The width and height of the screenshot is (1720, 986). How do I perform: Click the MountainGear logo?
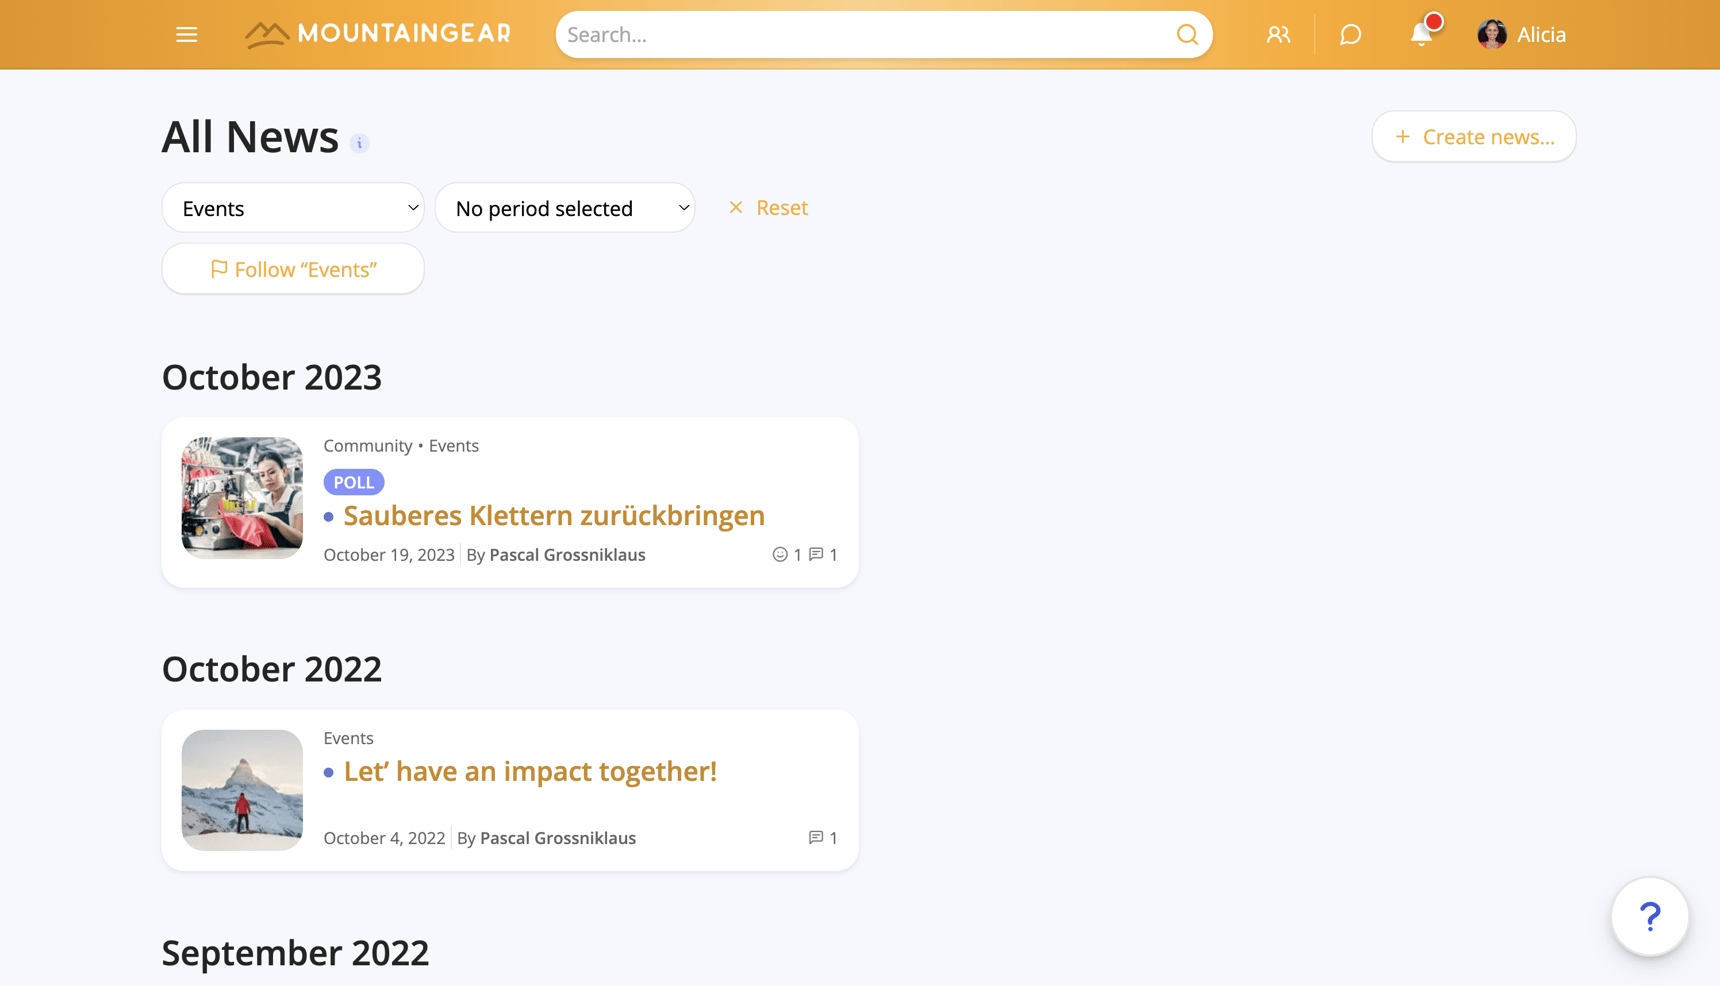point(378,34)
